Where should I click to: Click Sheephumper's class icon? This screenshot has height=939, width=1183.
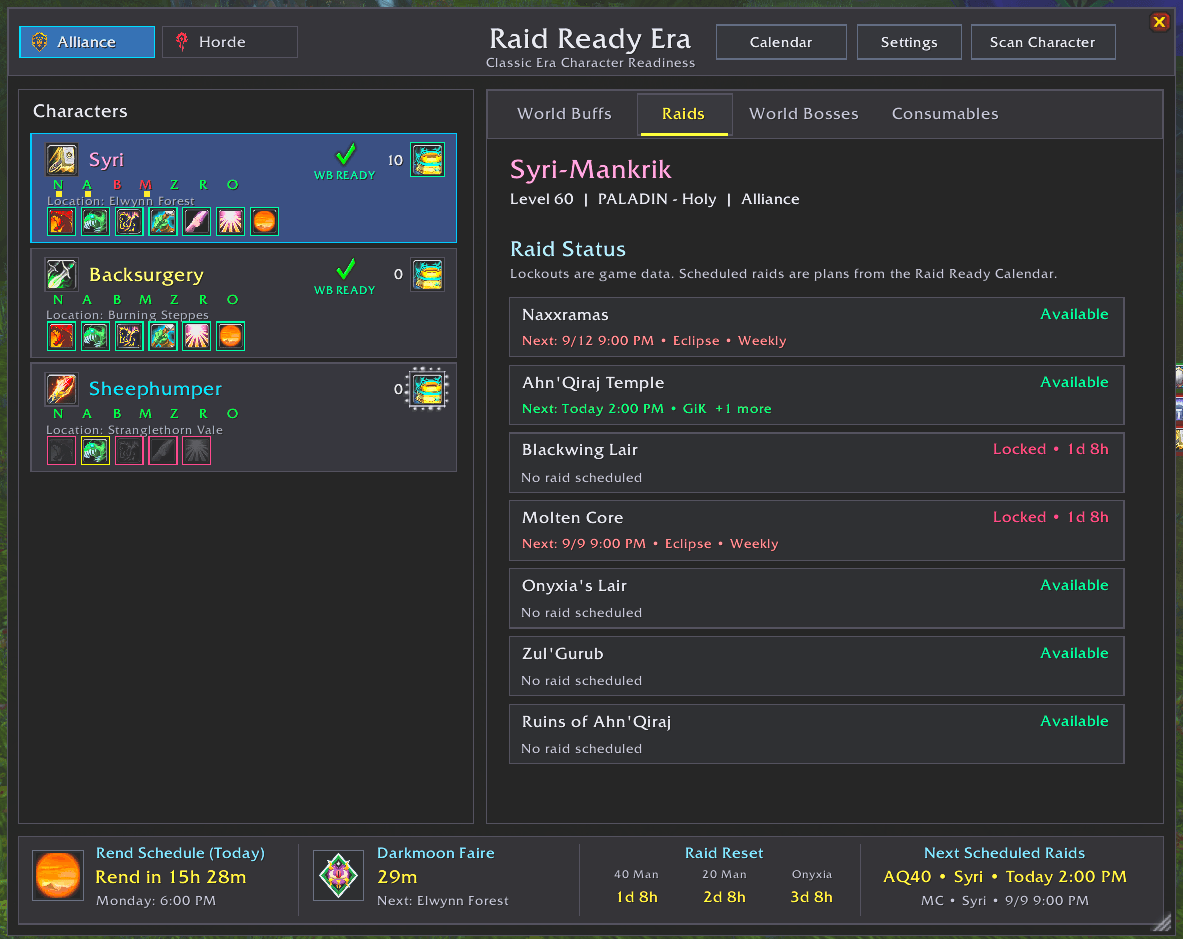(61, 389)
